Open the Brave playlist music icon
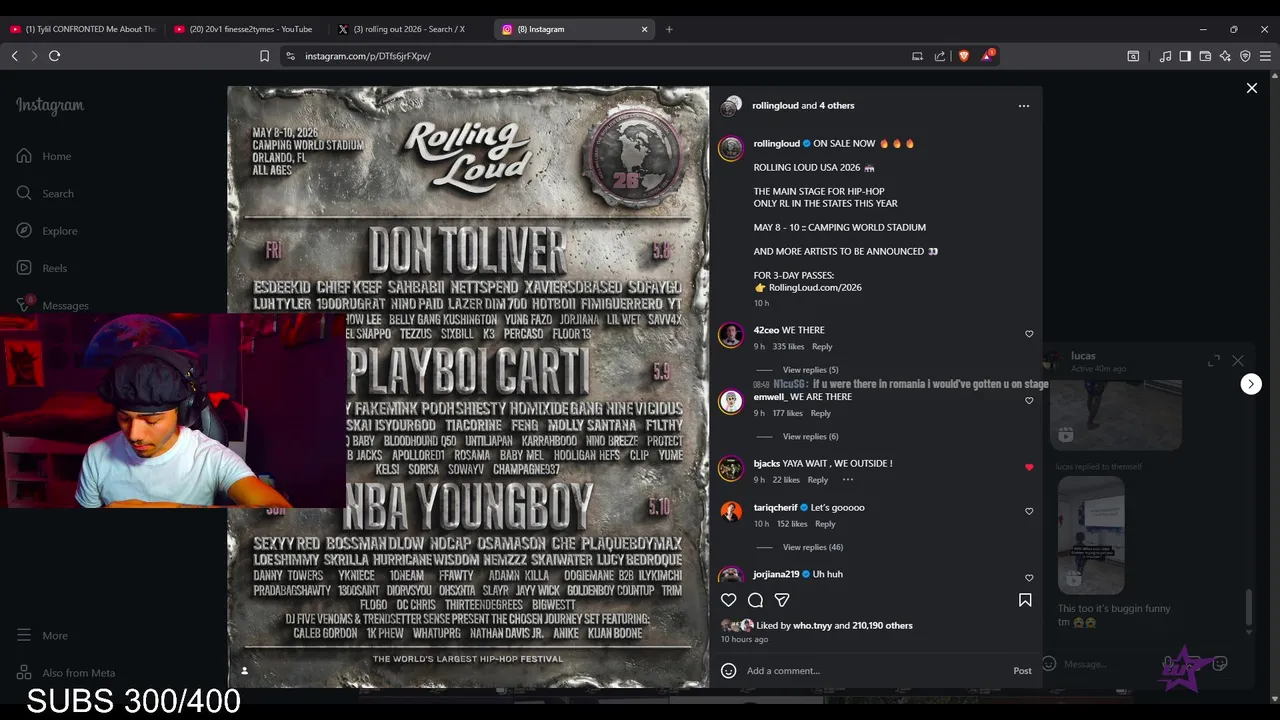The height and width of the screenshot is (720, 1280). pos(1165,56)
